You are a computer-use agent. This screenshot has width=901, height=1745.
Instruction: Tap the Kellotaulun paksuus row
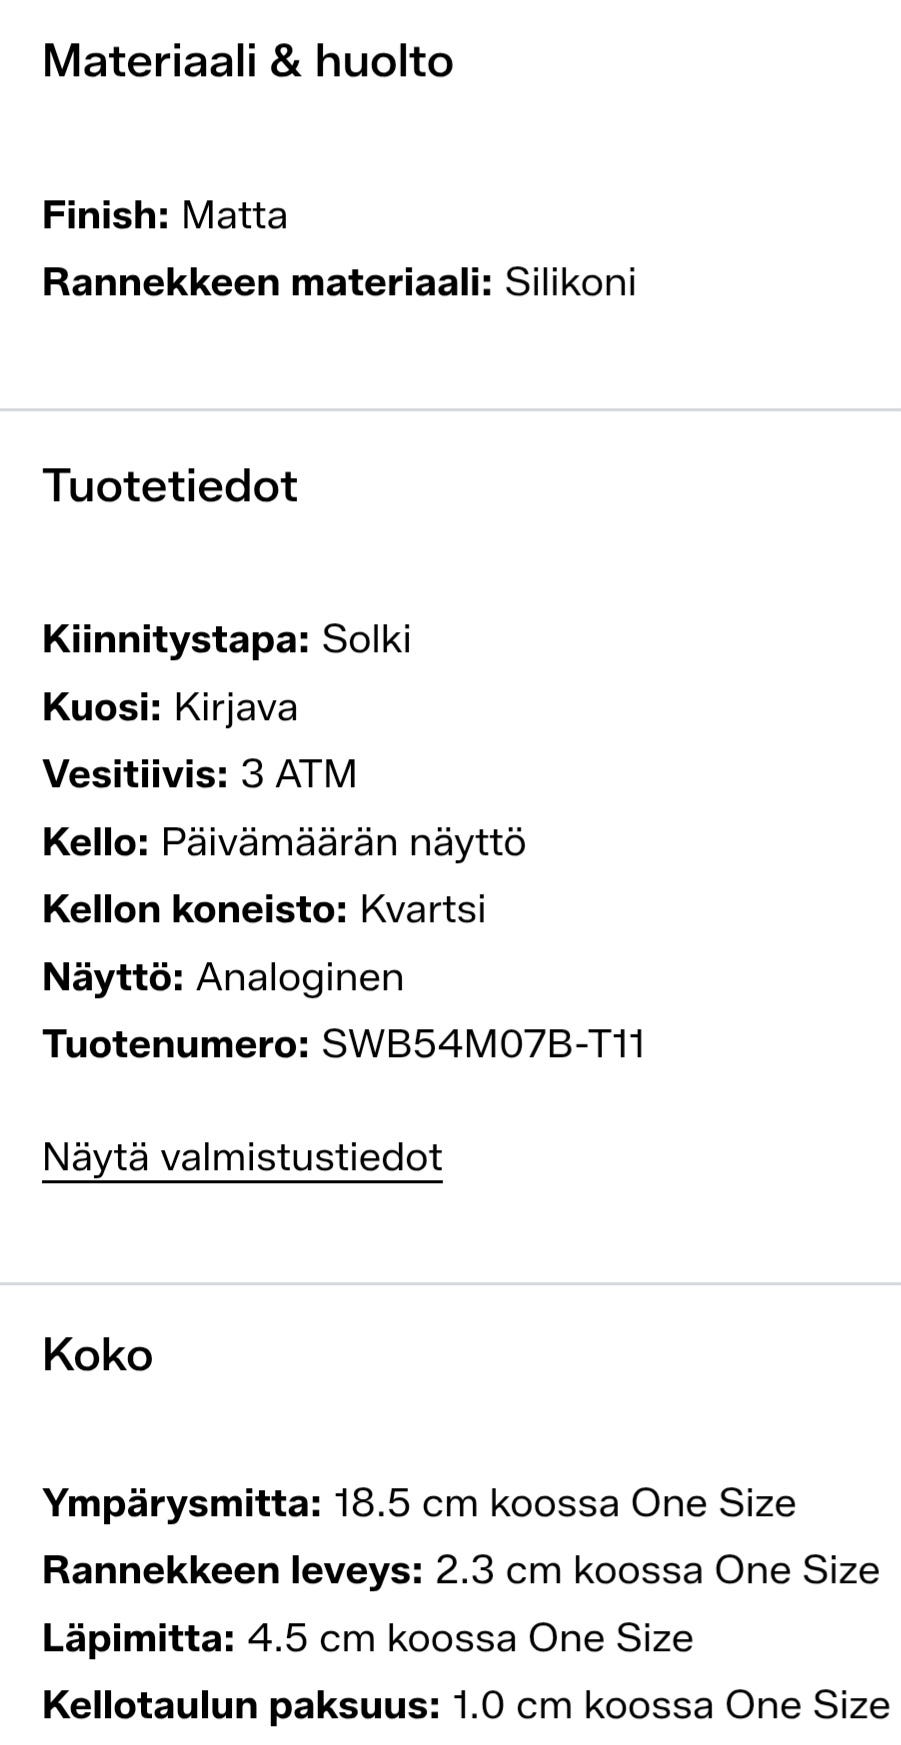pos(465,1705)
